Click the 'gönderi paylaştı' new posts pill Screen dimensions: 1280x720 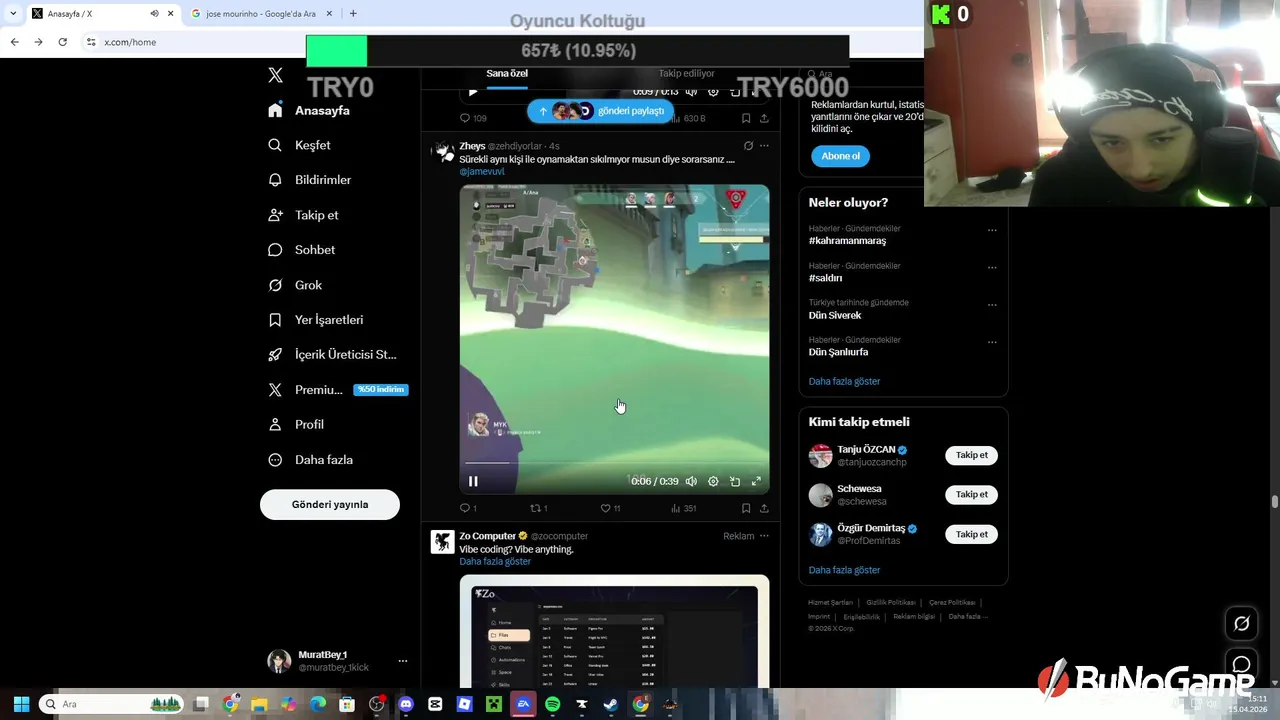pyautogui.click(x=601, y=111)
